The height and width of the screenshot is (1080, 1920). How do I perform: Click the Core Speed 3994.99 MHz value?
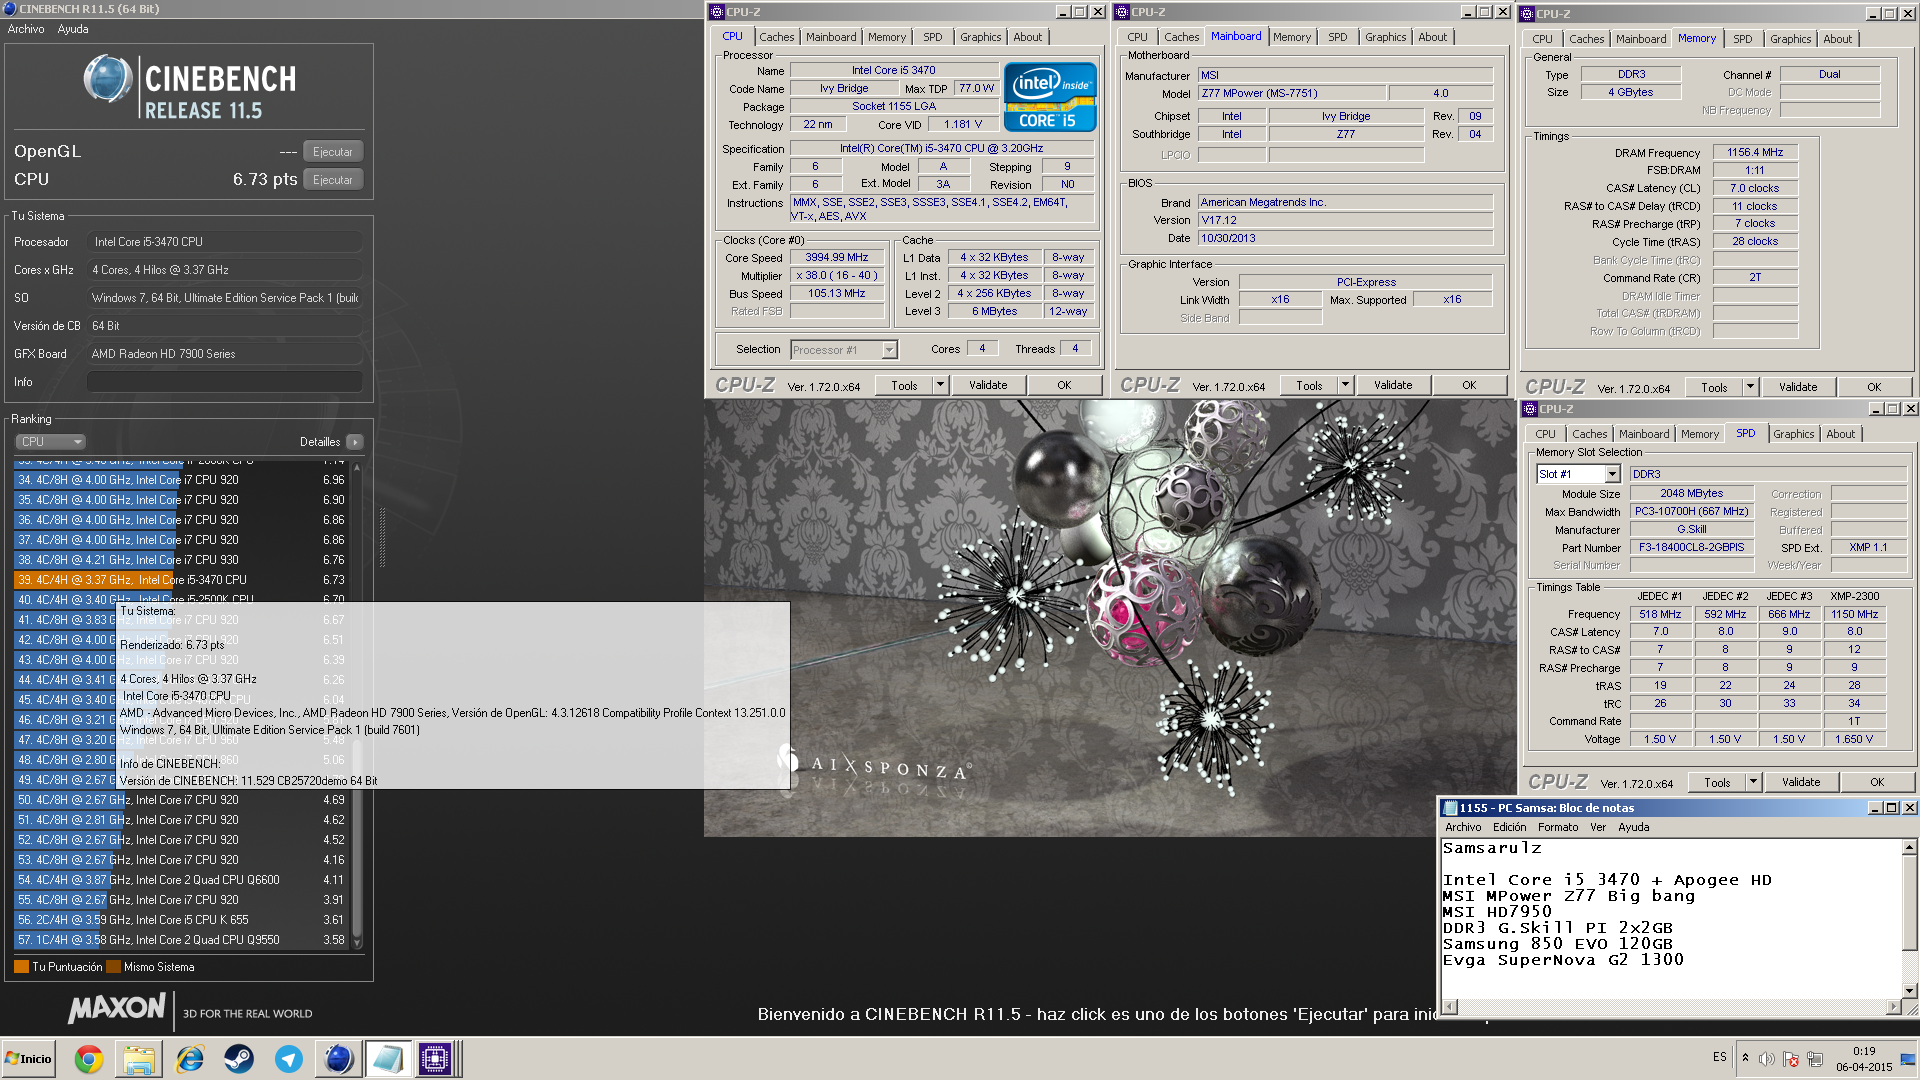(x=837, y=257)
